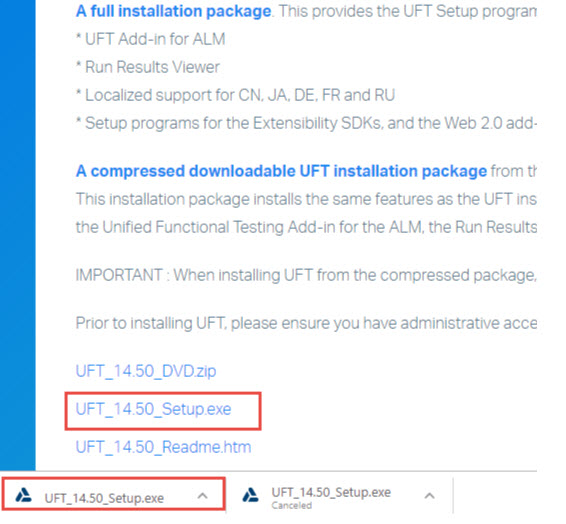Click the 'A full installation package' heading
Image resolution: width=566 pixels, height=524 pixels.
[173, 11]
